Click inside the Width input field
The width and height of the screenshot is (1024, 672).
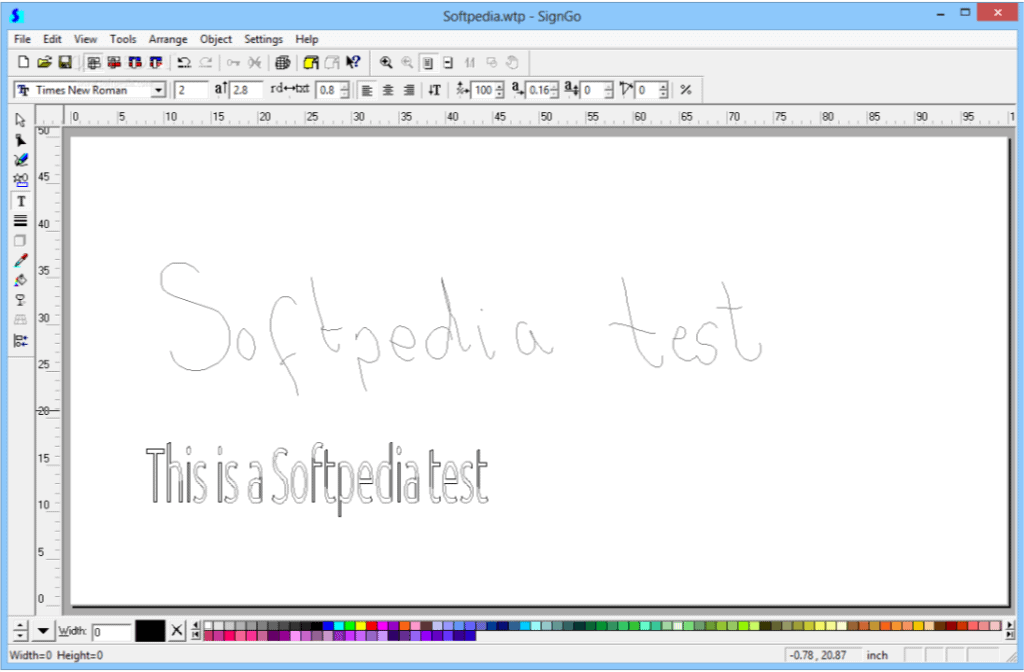pos(112,631)
